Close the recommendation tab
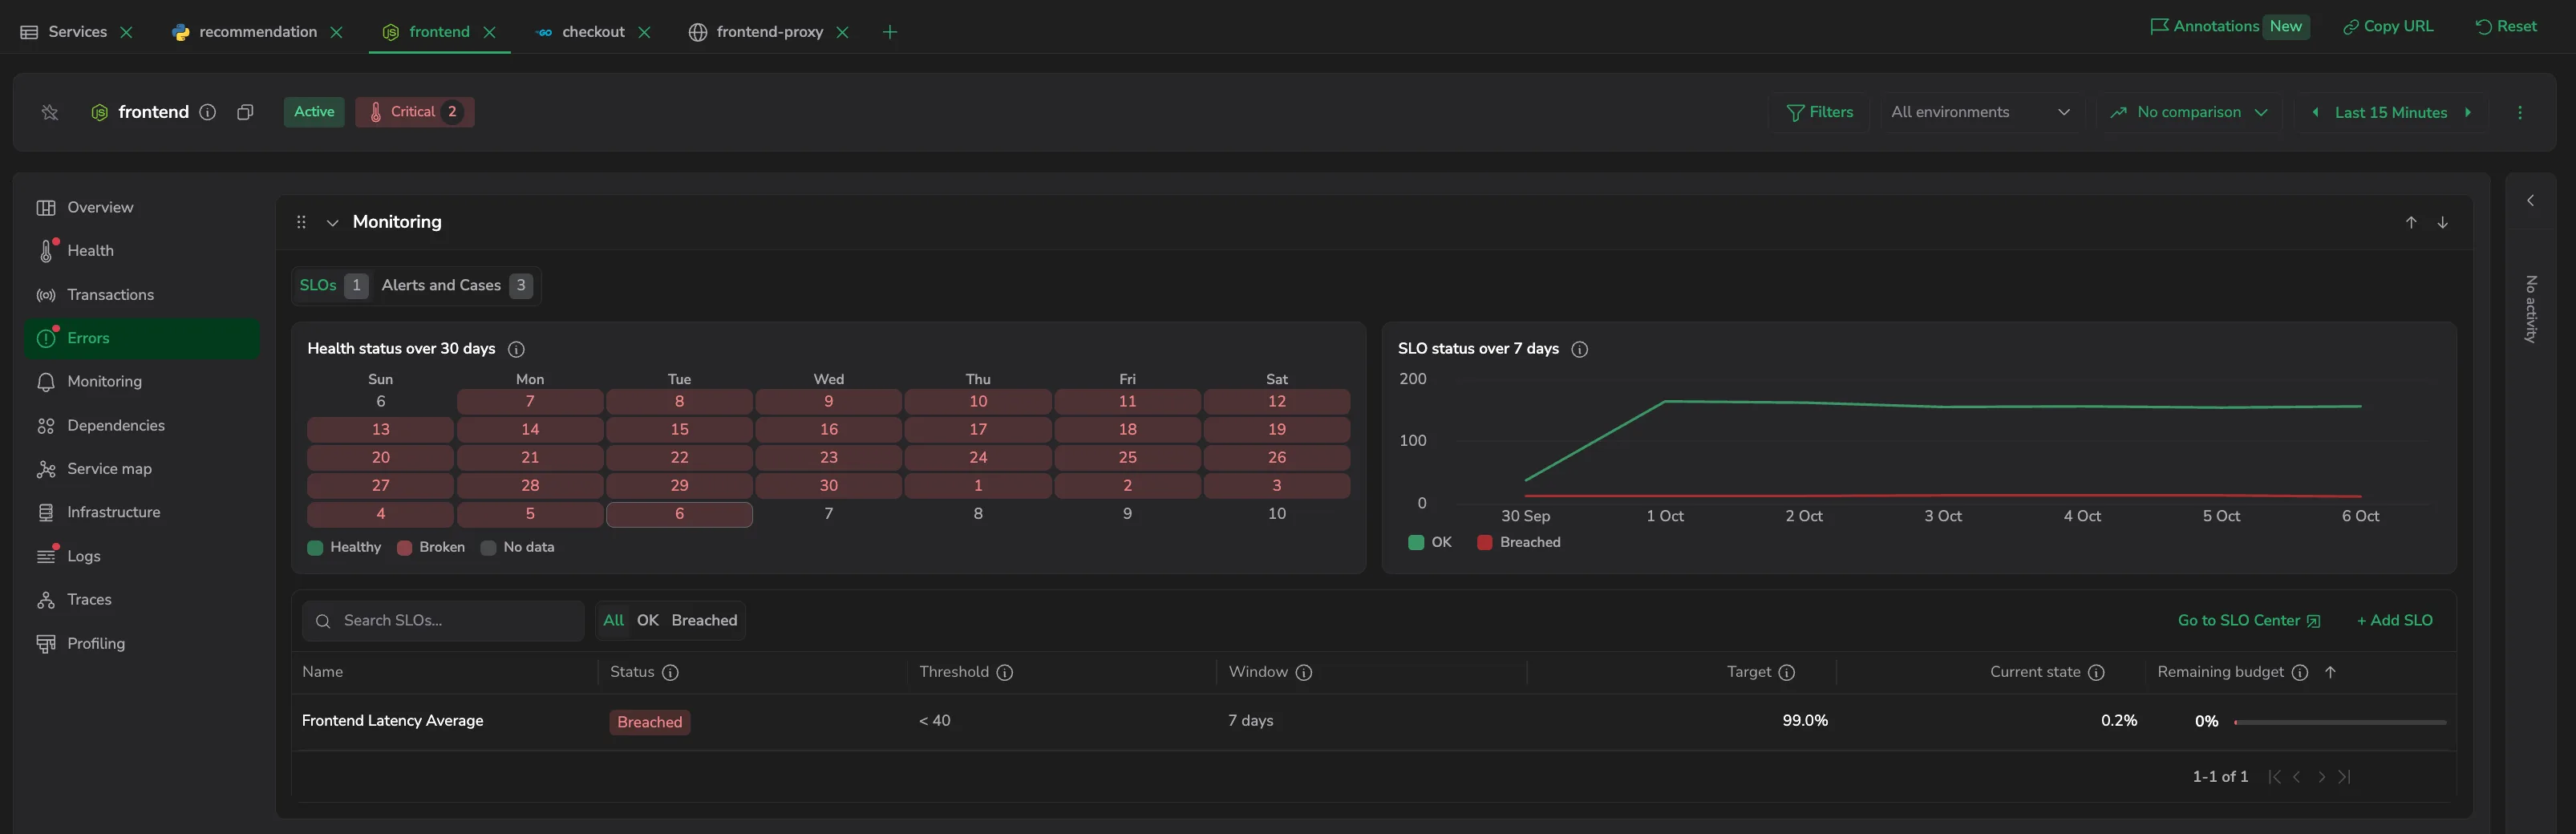Image resolution: width=2576 pixels, height=834 pixels. point(337,32)
